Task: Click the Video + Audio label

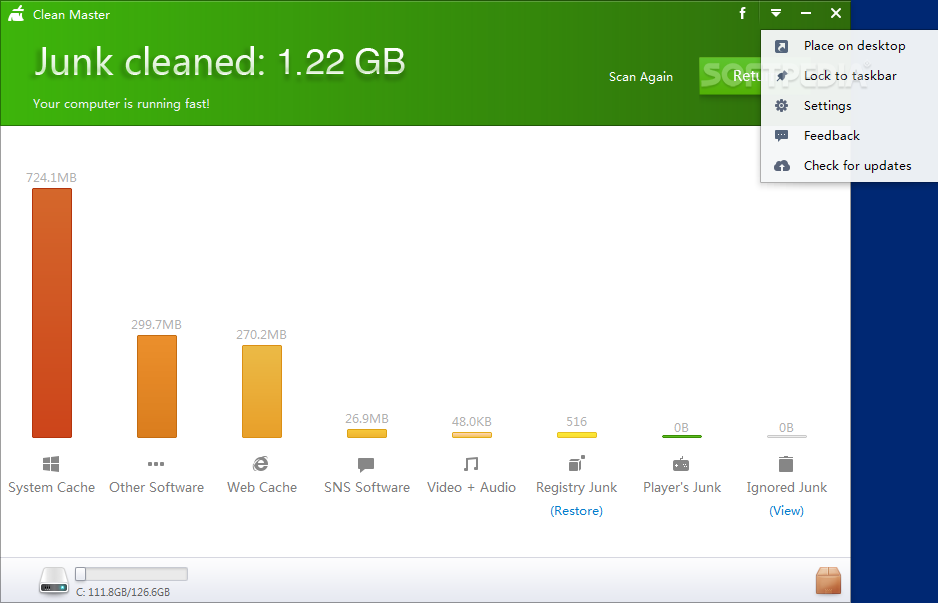Action: click(x=471, y=488)
